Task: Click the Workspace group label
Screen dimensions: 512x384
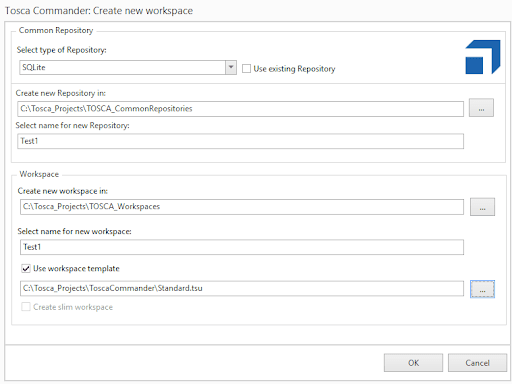Action: (x=39, y=174)
